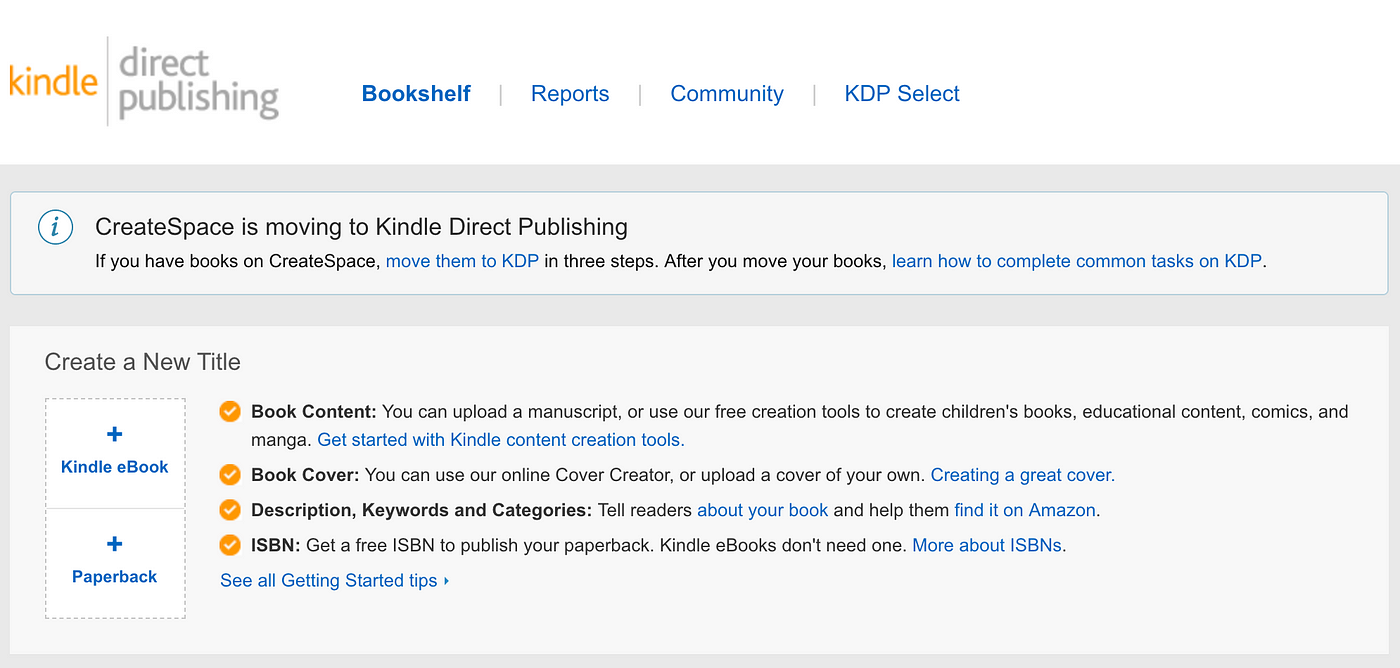Viewport: 1400px width, 668px height.
Task: Click the 'Book Content:' bold label
Action: click(314, 411)
